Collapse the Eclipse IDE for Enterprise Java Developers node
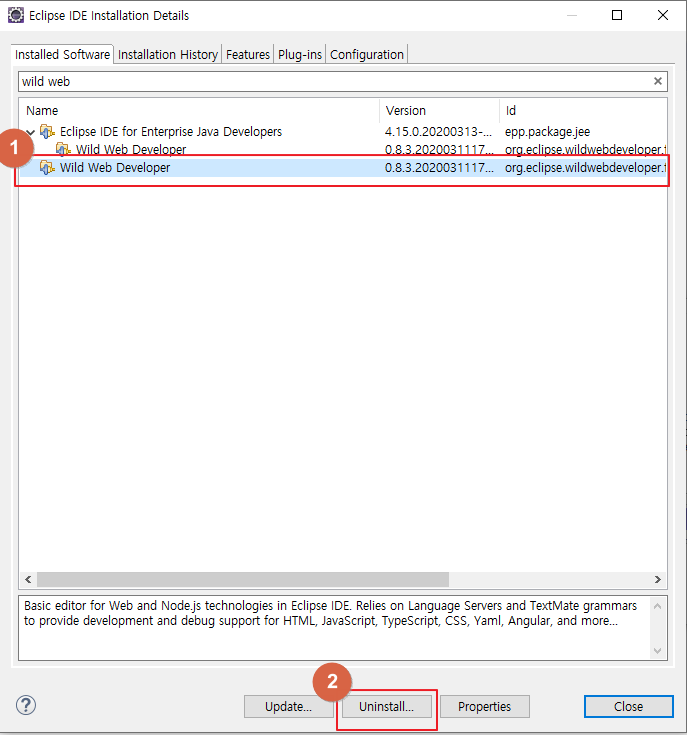Screen dimensions: 687x735 [31, 132]
